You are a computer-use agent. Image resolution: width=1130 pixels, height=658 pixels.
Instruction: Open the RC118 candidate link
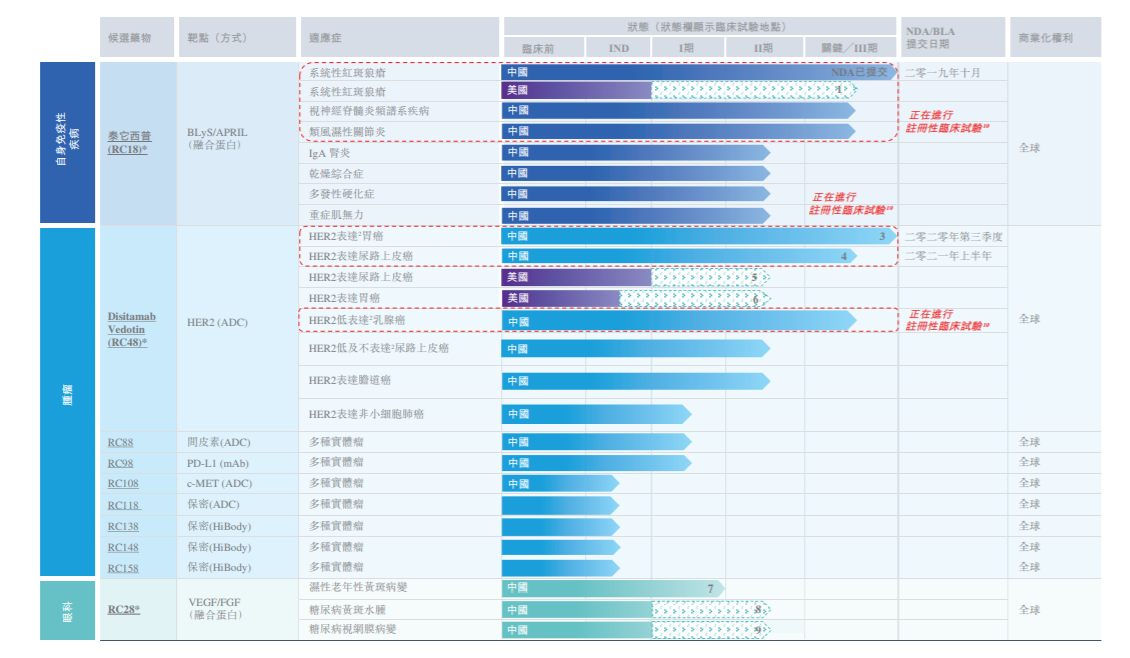coord(123,505)
